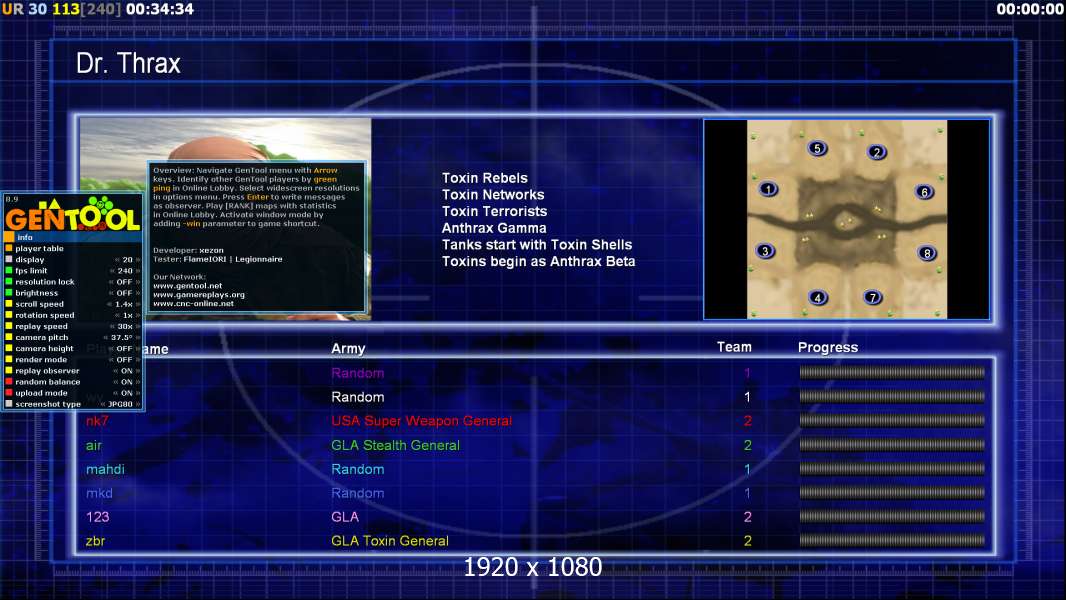Click red square beside upload mode
This screenshot has height=600, width=1066.
point(9,393)
